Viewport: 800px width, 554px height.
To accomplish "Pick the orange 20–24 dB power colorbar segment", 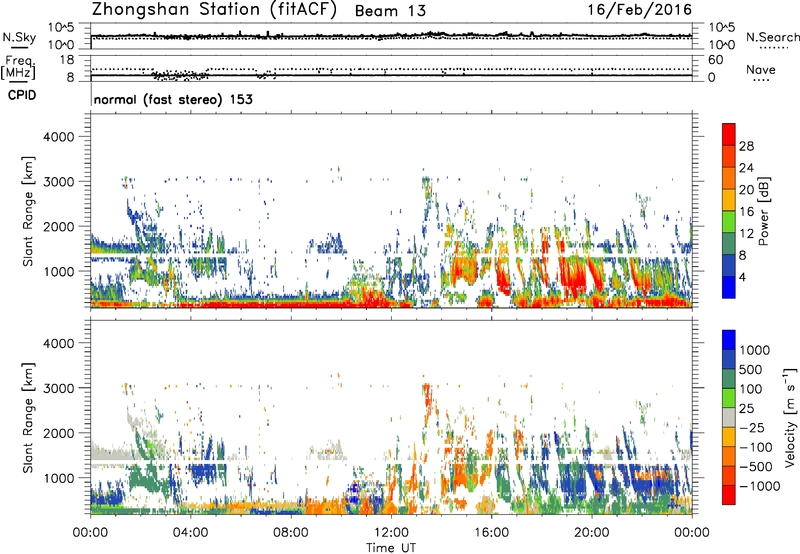I will pyautogui.click(x=729, y=179).
